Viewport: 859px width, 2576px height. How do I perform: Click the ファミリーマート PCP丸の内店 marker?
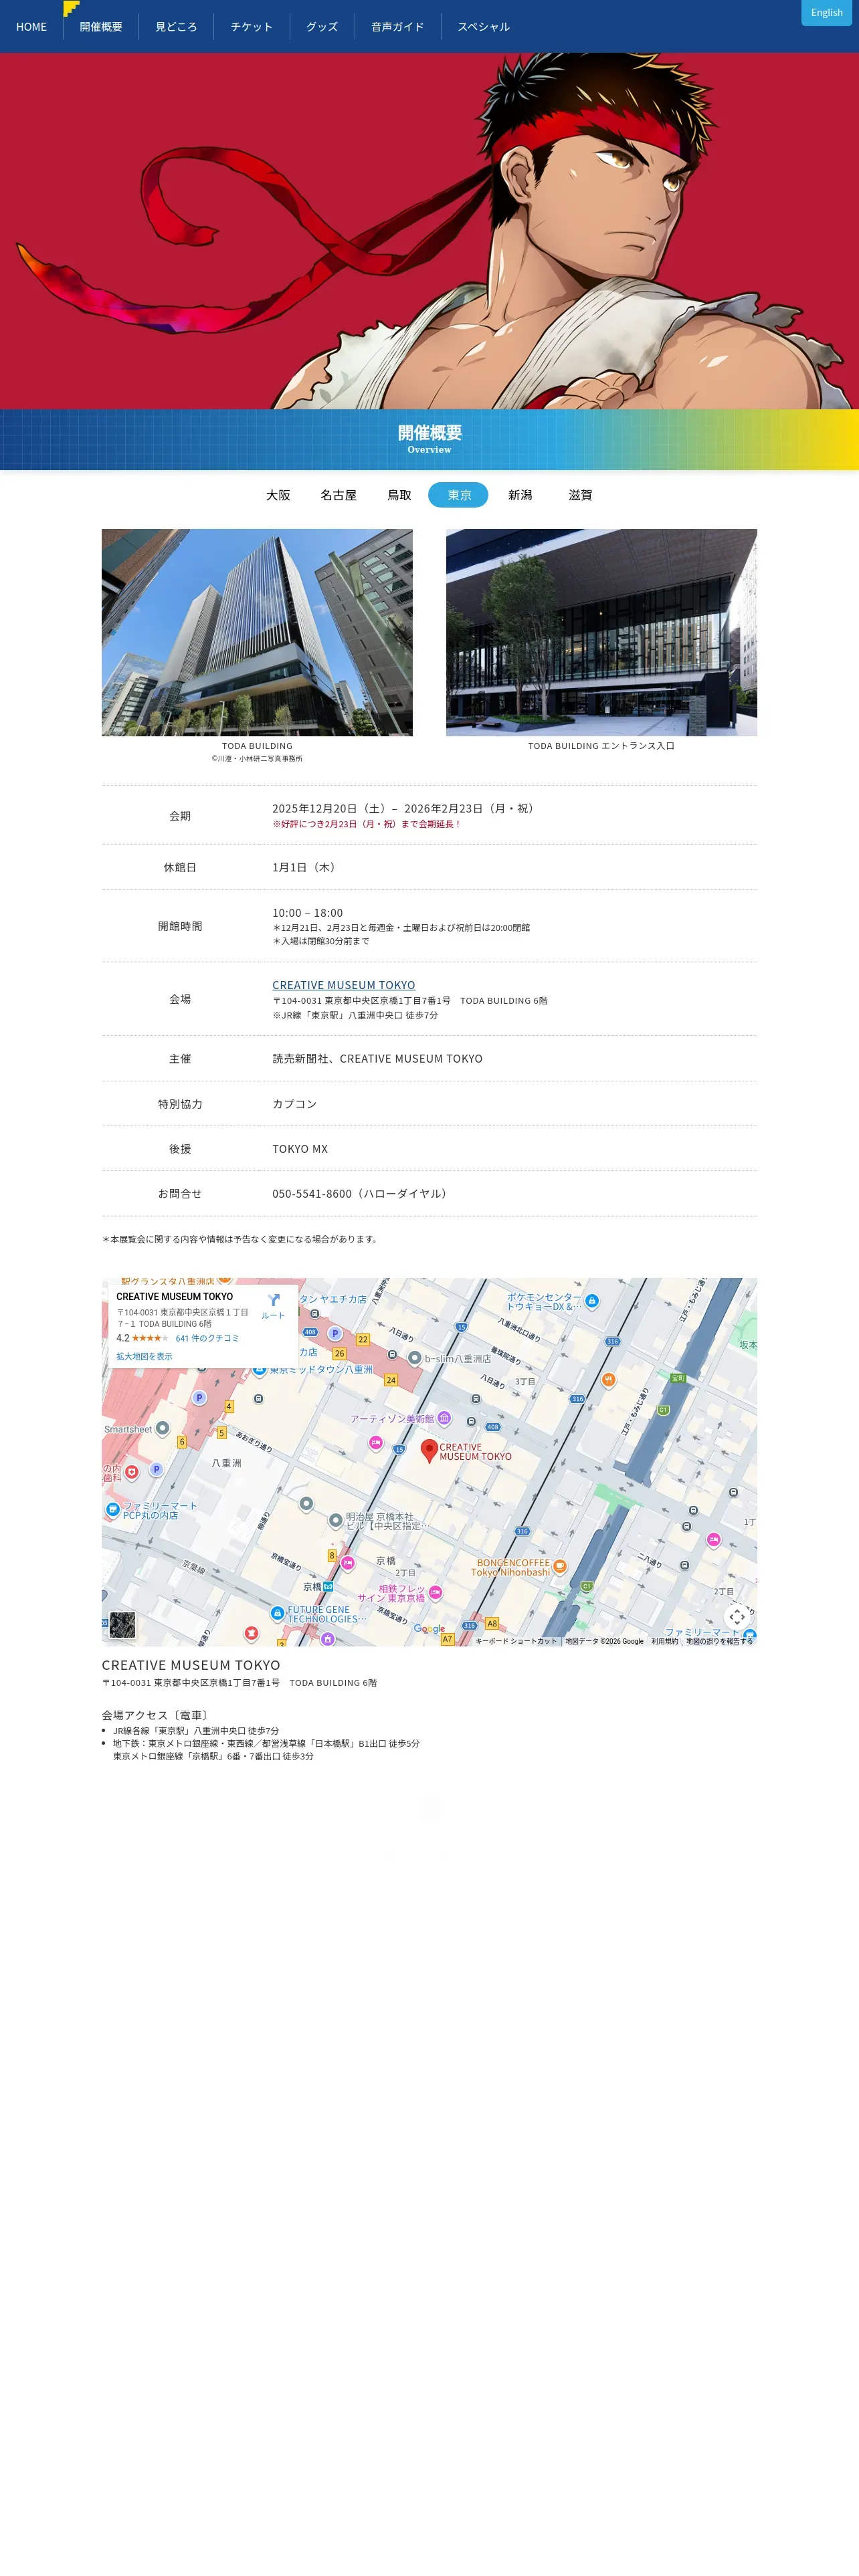click(113, 1510)
